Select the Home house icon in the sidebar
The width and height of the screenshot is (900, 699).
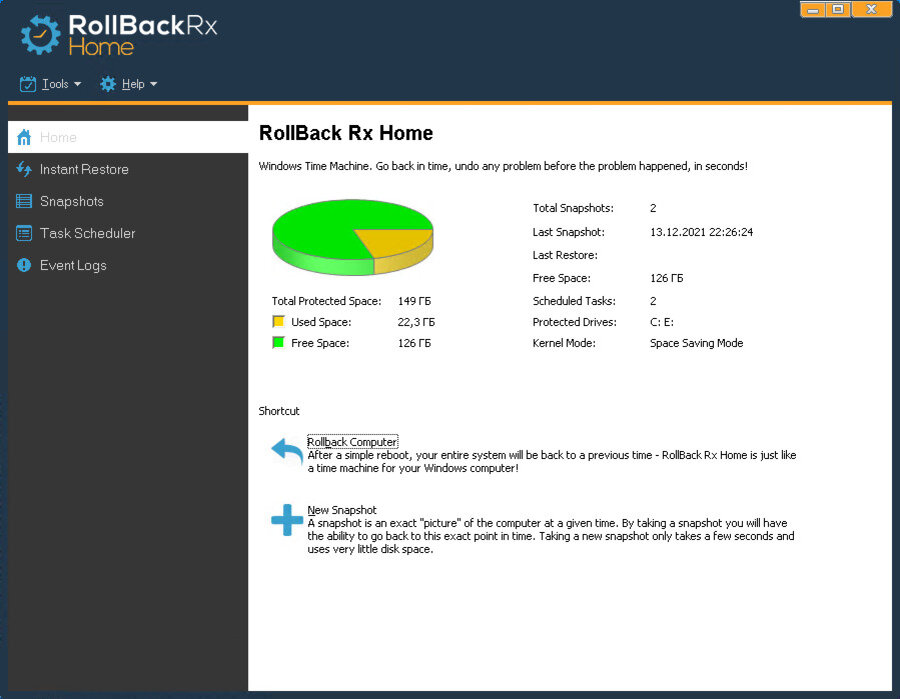click(x=22, y=137)
